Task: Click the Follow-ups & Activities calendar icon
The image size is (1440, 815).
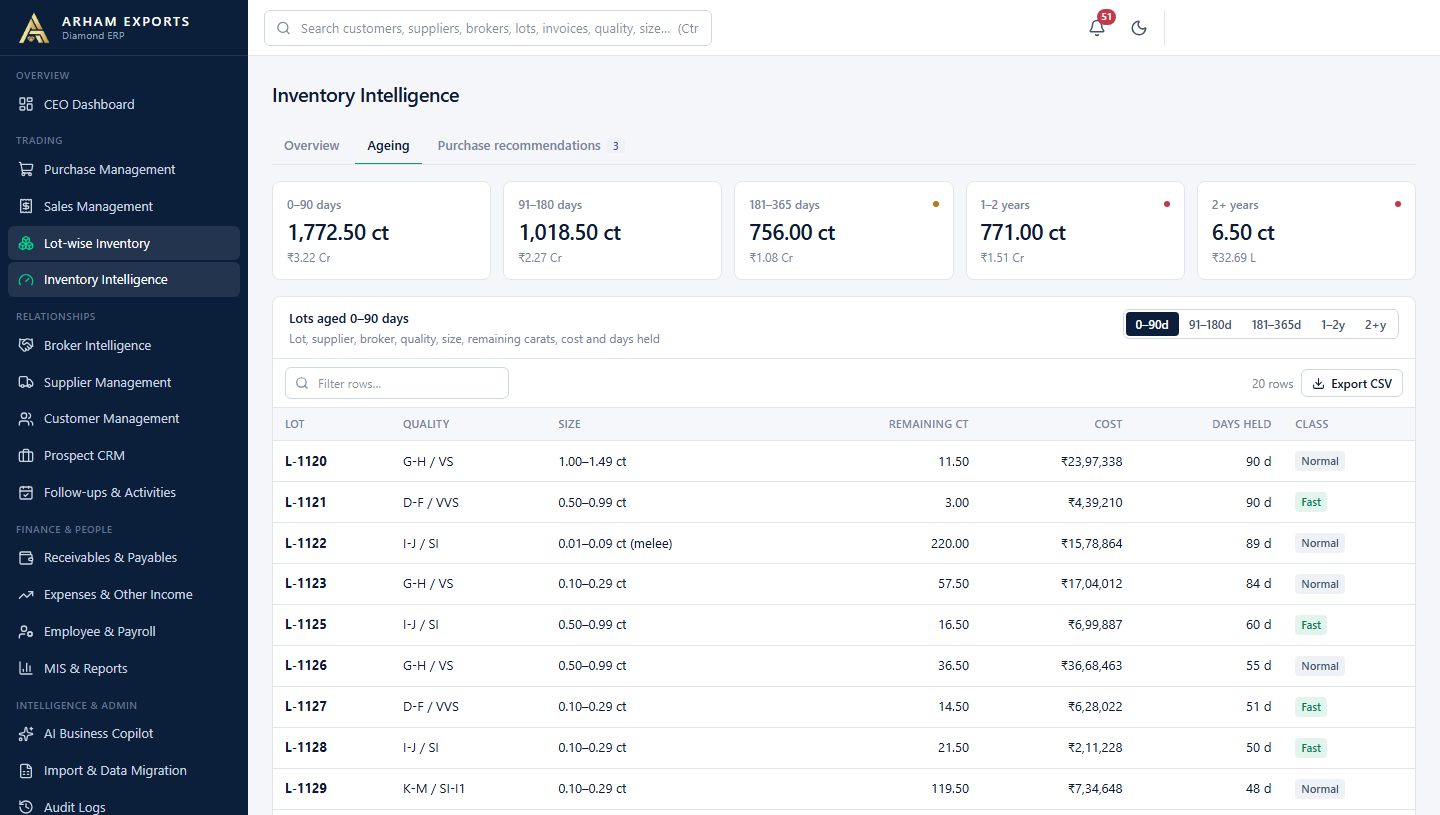Action: [26, 493]
